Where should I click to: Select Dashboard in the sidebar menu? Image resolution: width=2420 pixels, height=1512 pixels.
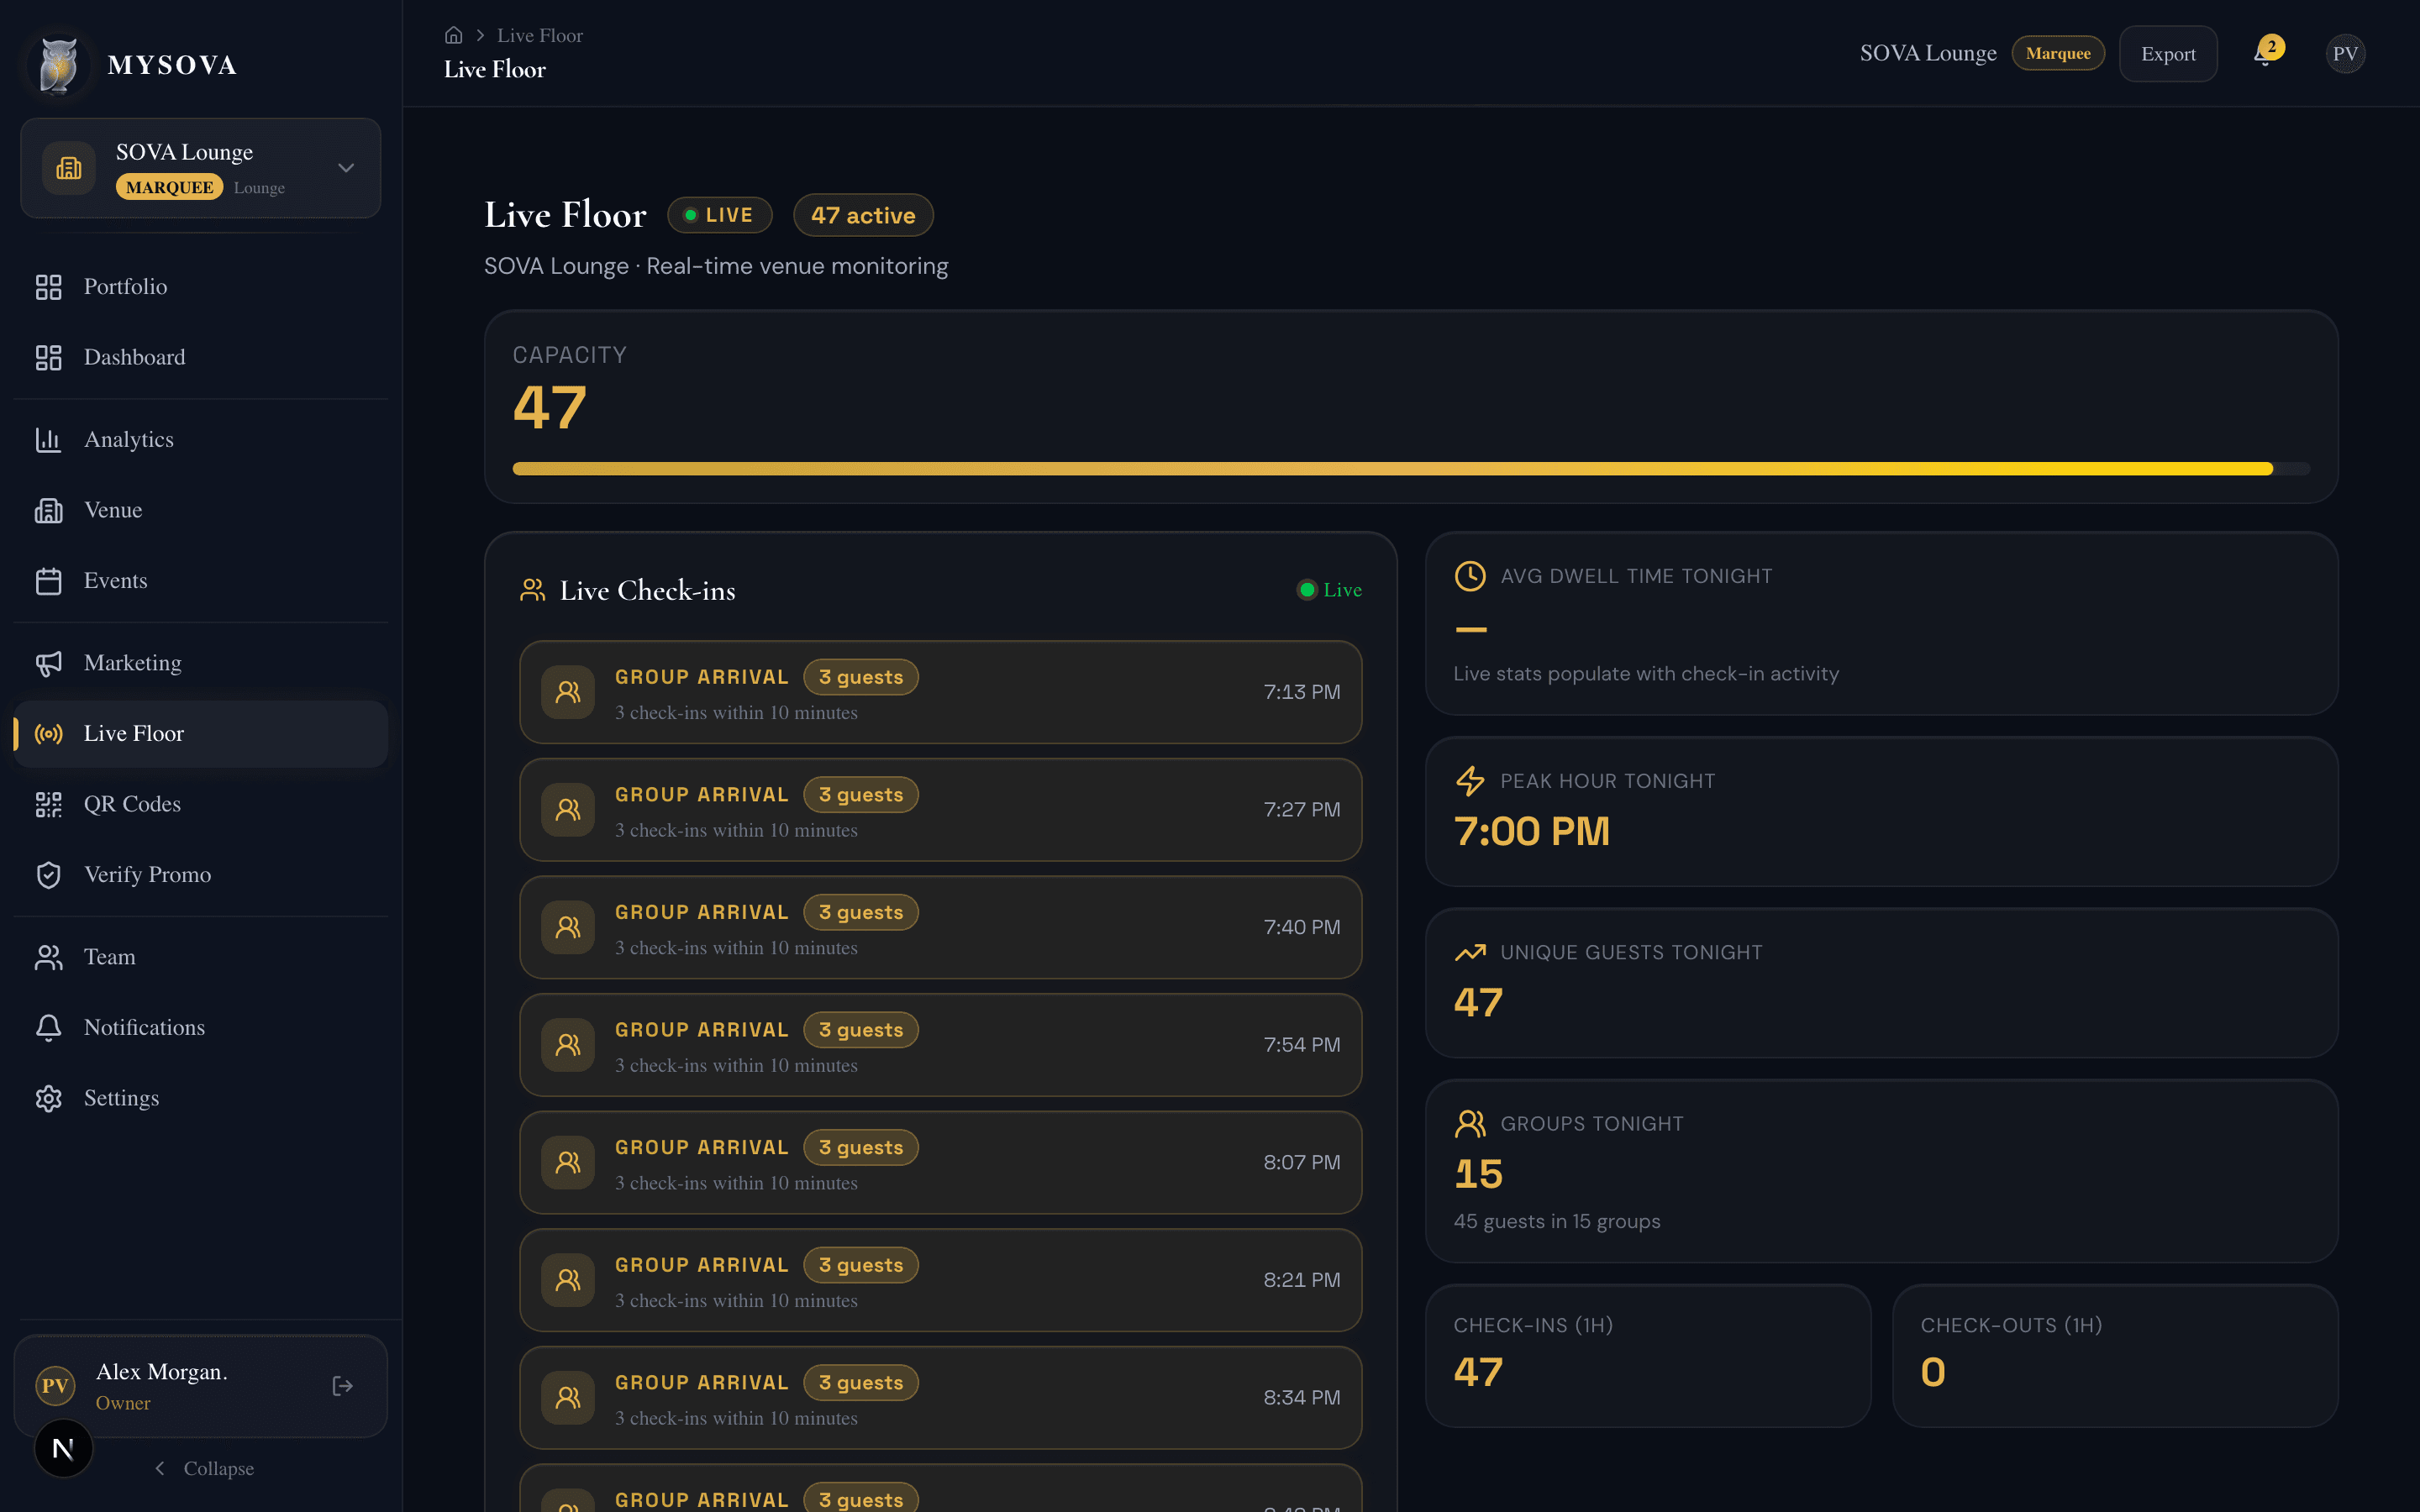click(49, 357)
